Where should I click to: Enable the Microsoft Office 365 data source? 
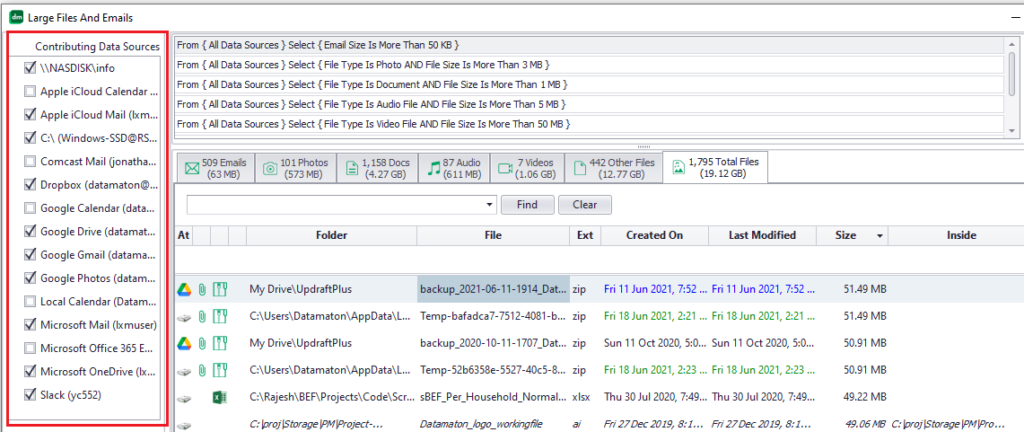29,348
